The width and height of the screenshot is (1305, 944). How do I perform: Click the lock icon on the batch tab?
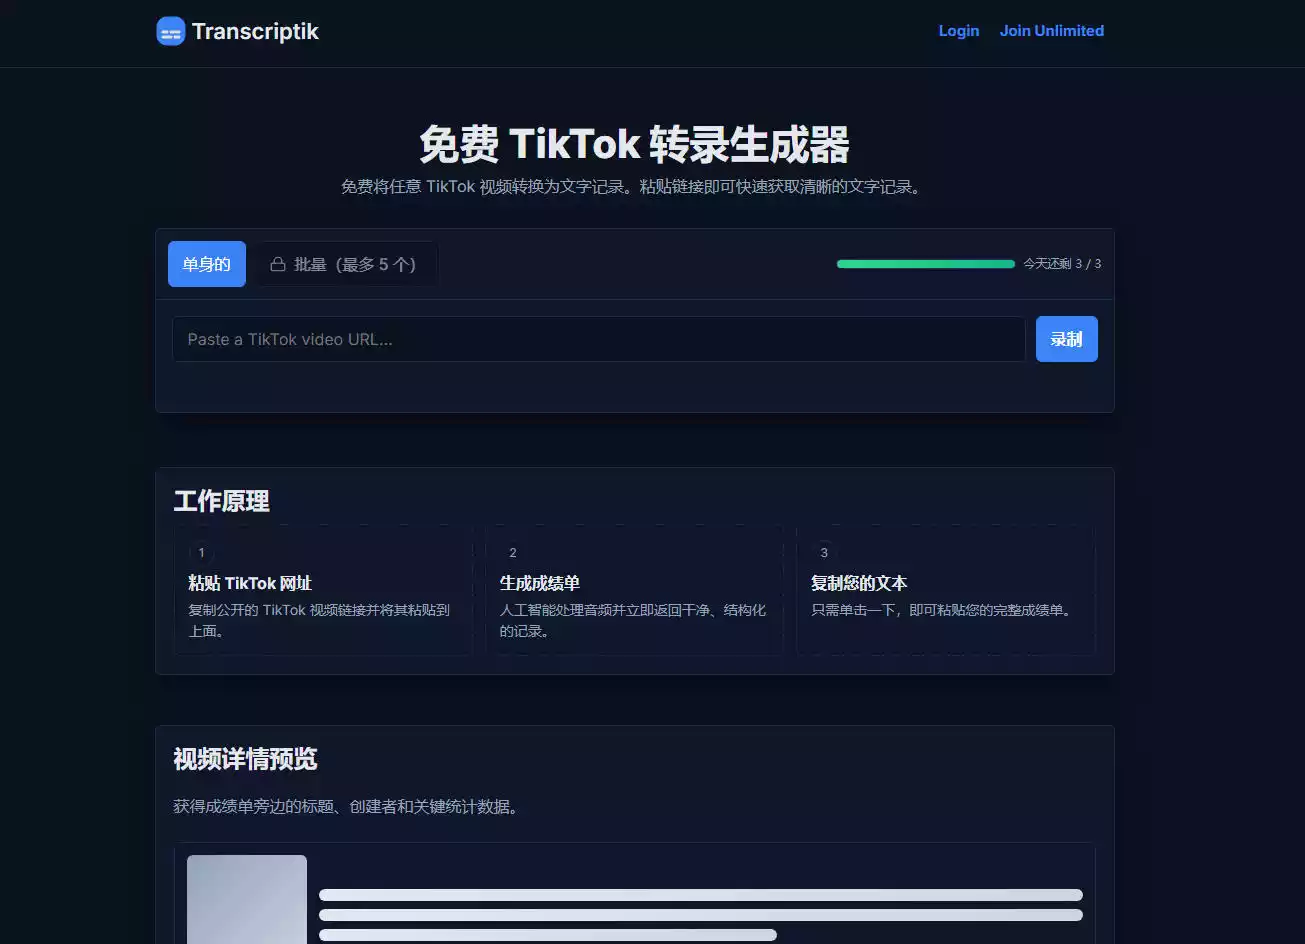tap(278, 264)
